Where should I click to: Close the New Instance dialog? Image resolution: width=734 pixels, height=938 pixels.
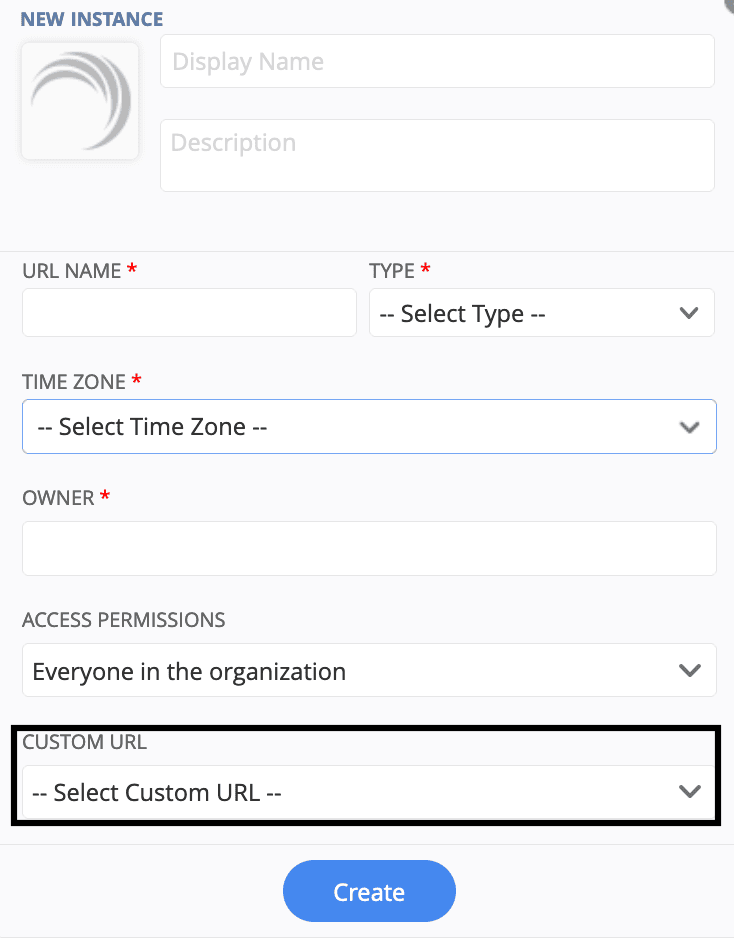(x=730, y=3)
